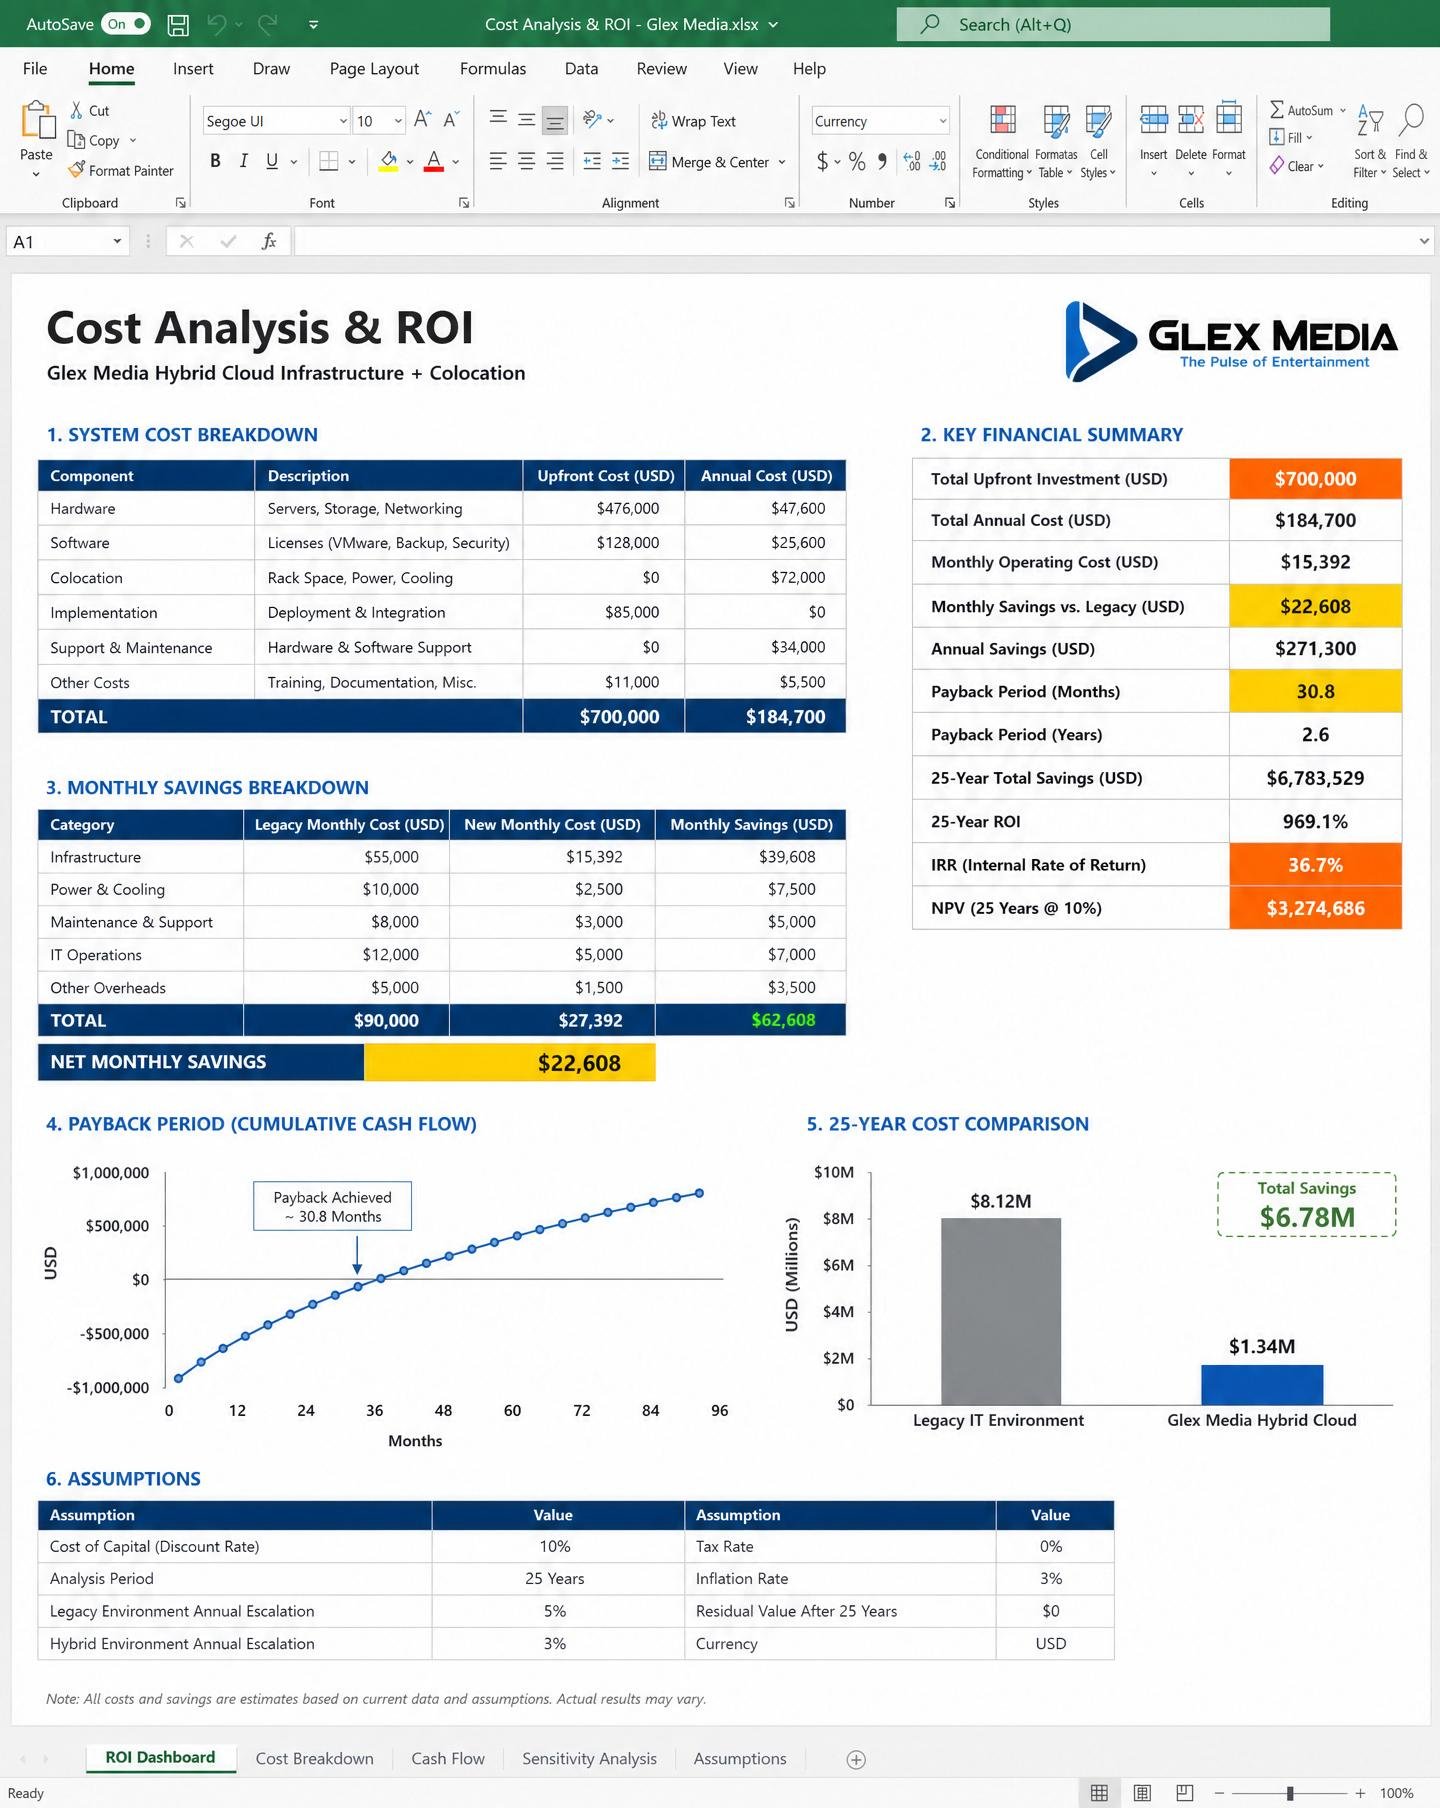Click the Borders icon
The width and height of the screenshot is (1440, 1808).
pyautogui.click(x=328, y=161)
